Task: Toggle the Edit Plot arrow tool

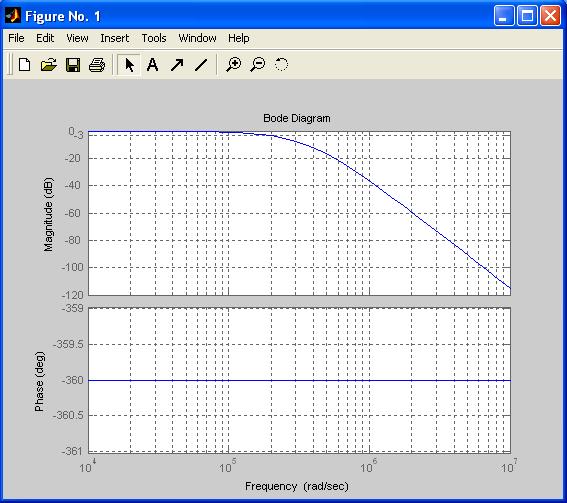Action: pos(129,65)
